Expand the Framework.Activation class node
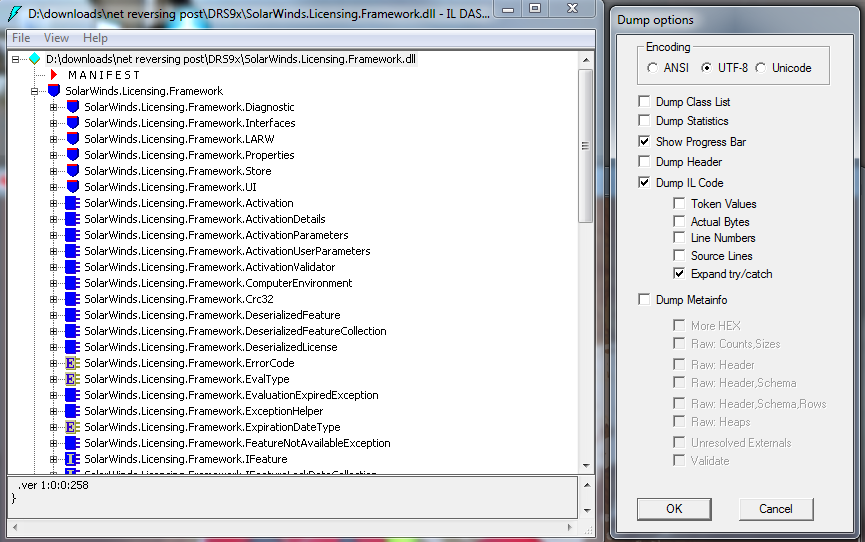The width and height of the screenshot is (865, 542). click(x=54, y=203)
